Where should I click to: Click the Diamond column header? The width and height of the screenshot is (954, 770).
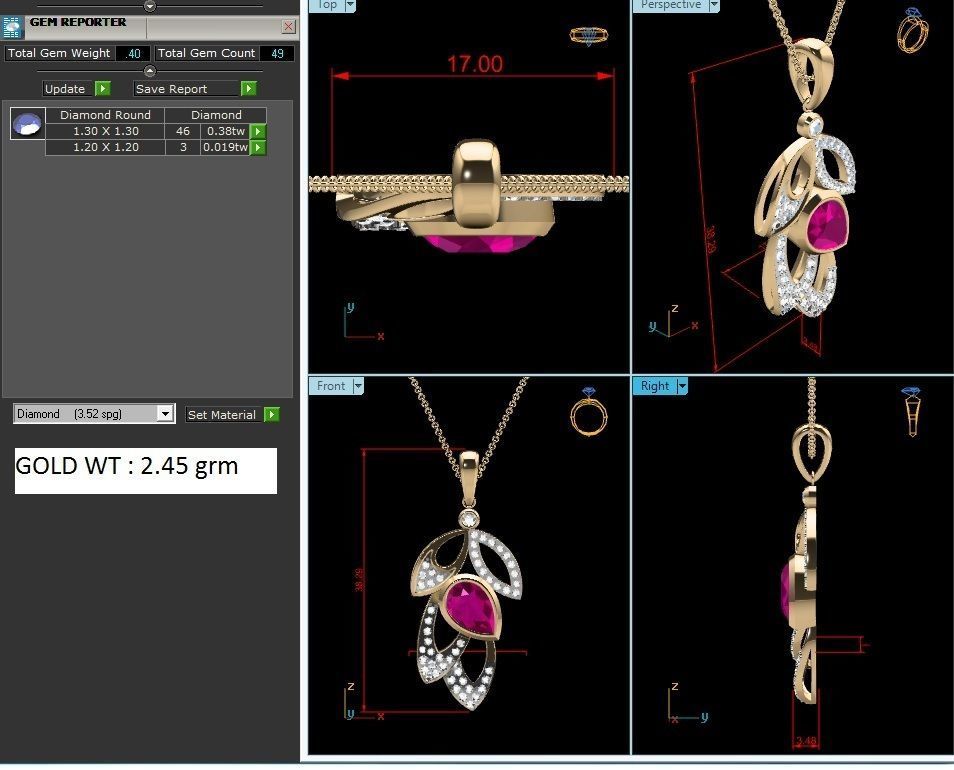click(216, 115)
